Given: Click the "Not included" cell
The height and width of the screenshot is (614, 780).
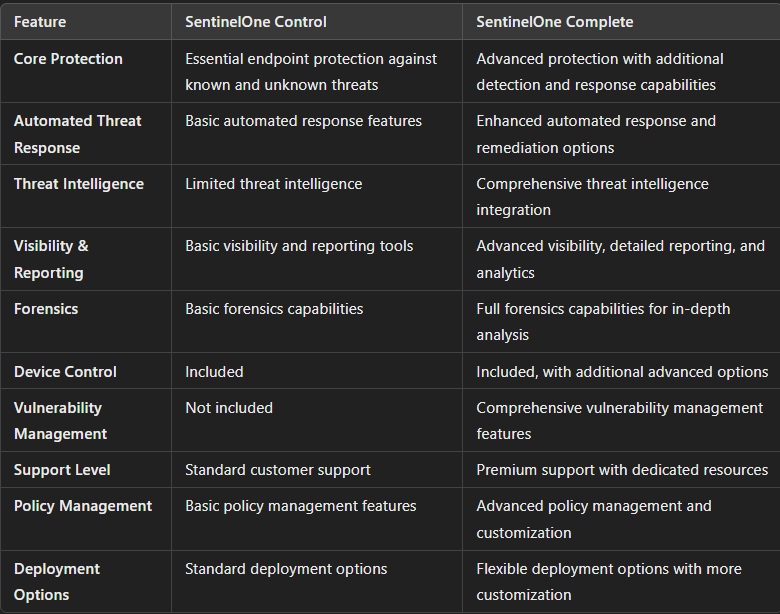Looking at the screenshot, I should coord(229,408).
